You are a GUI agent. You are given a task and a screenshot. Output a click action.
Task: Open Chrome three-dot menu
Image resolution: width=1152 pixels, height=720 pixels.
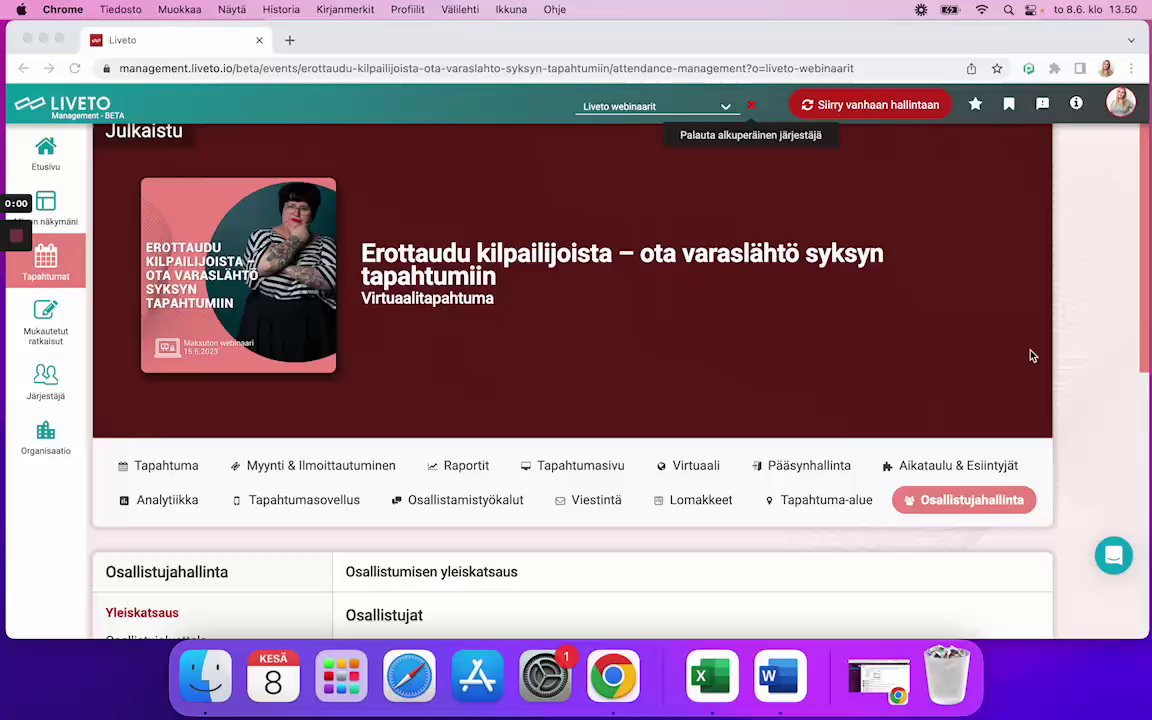[x=1131, y=68]
